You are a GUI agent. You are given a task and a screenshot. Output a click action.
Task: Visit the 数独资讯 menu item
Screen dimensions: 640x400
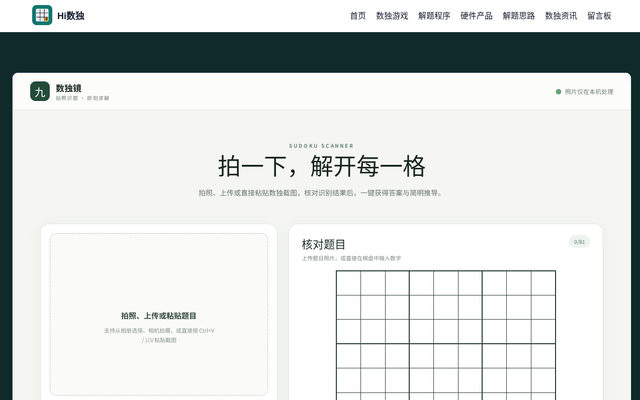(561, 16)
